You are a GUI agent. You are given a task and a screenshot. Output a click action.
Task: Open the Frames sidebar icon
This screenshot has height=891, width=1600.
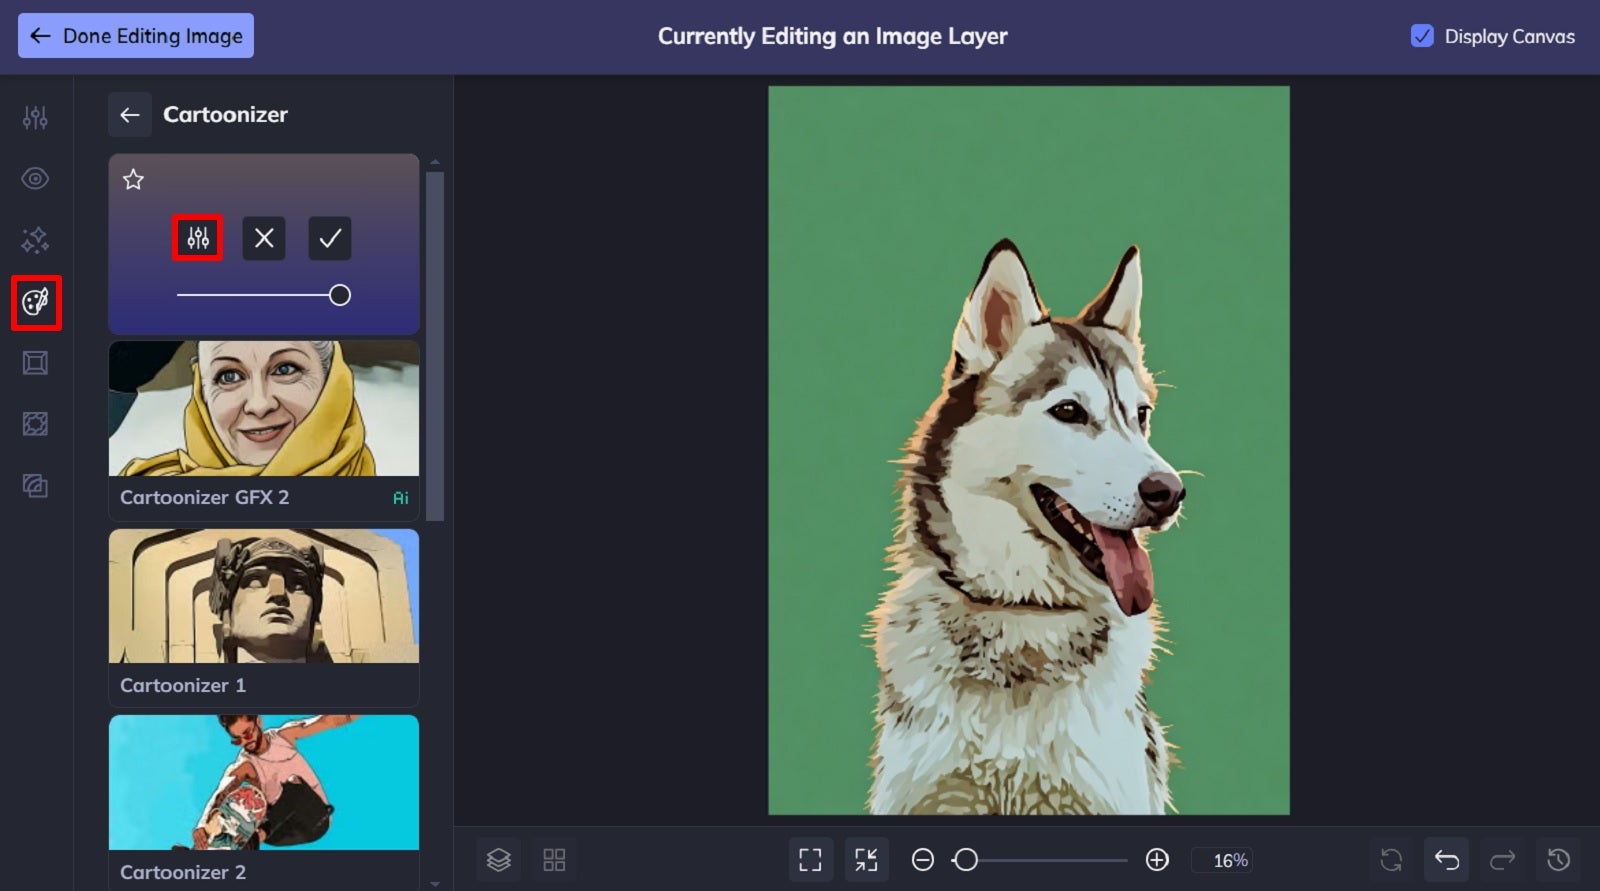tap(36, 363)
